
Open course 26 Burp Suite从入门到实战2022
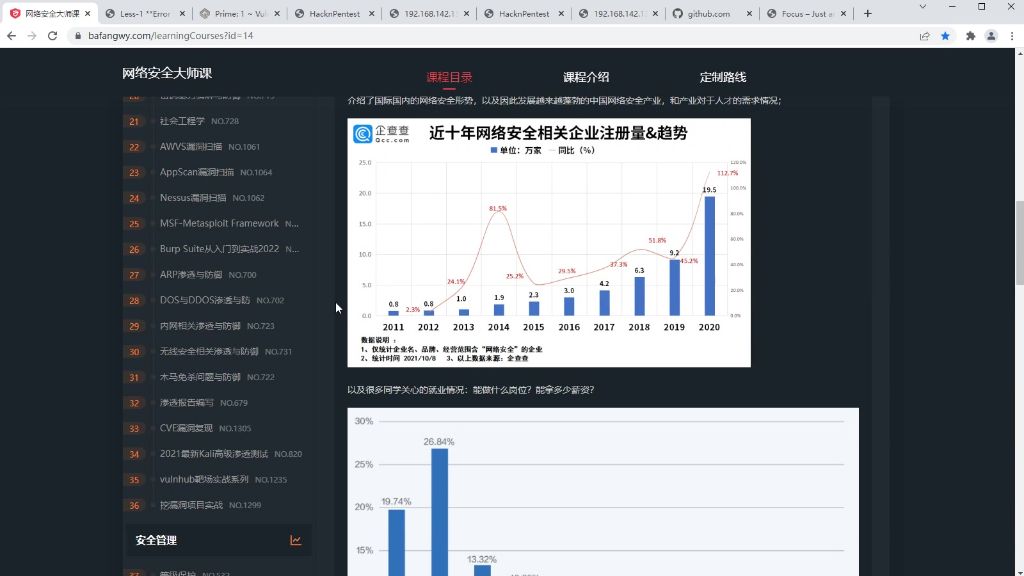point(217,249)
